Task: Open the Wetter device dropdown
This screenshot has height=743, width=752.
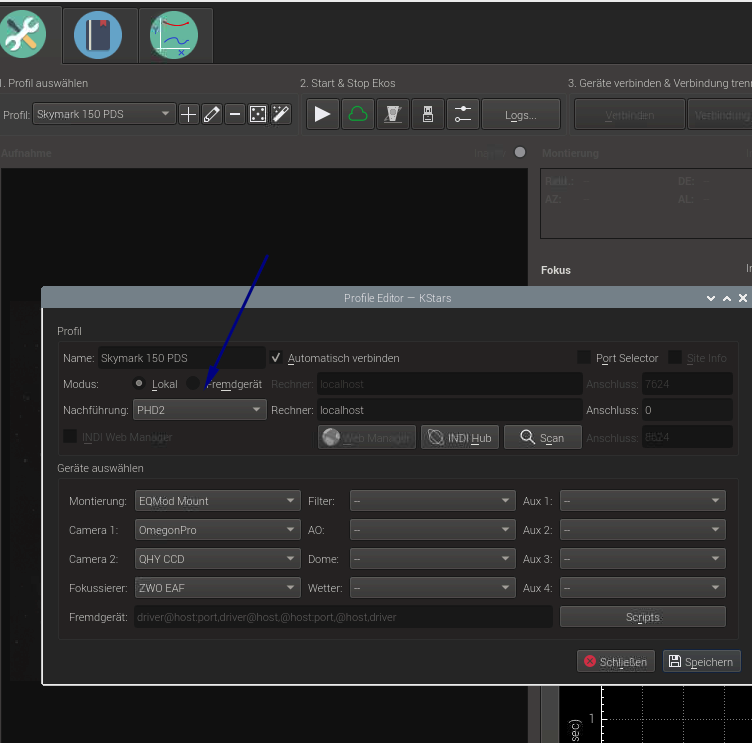Action: pos(433,588)
